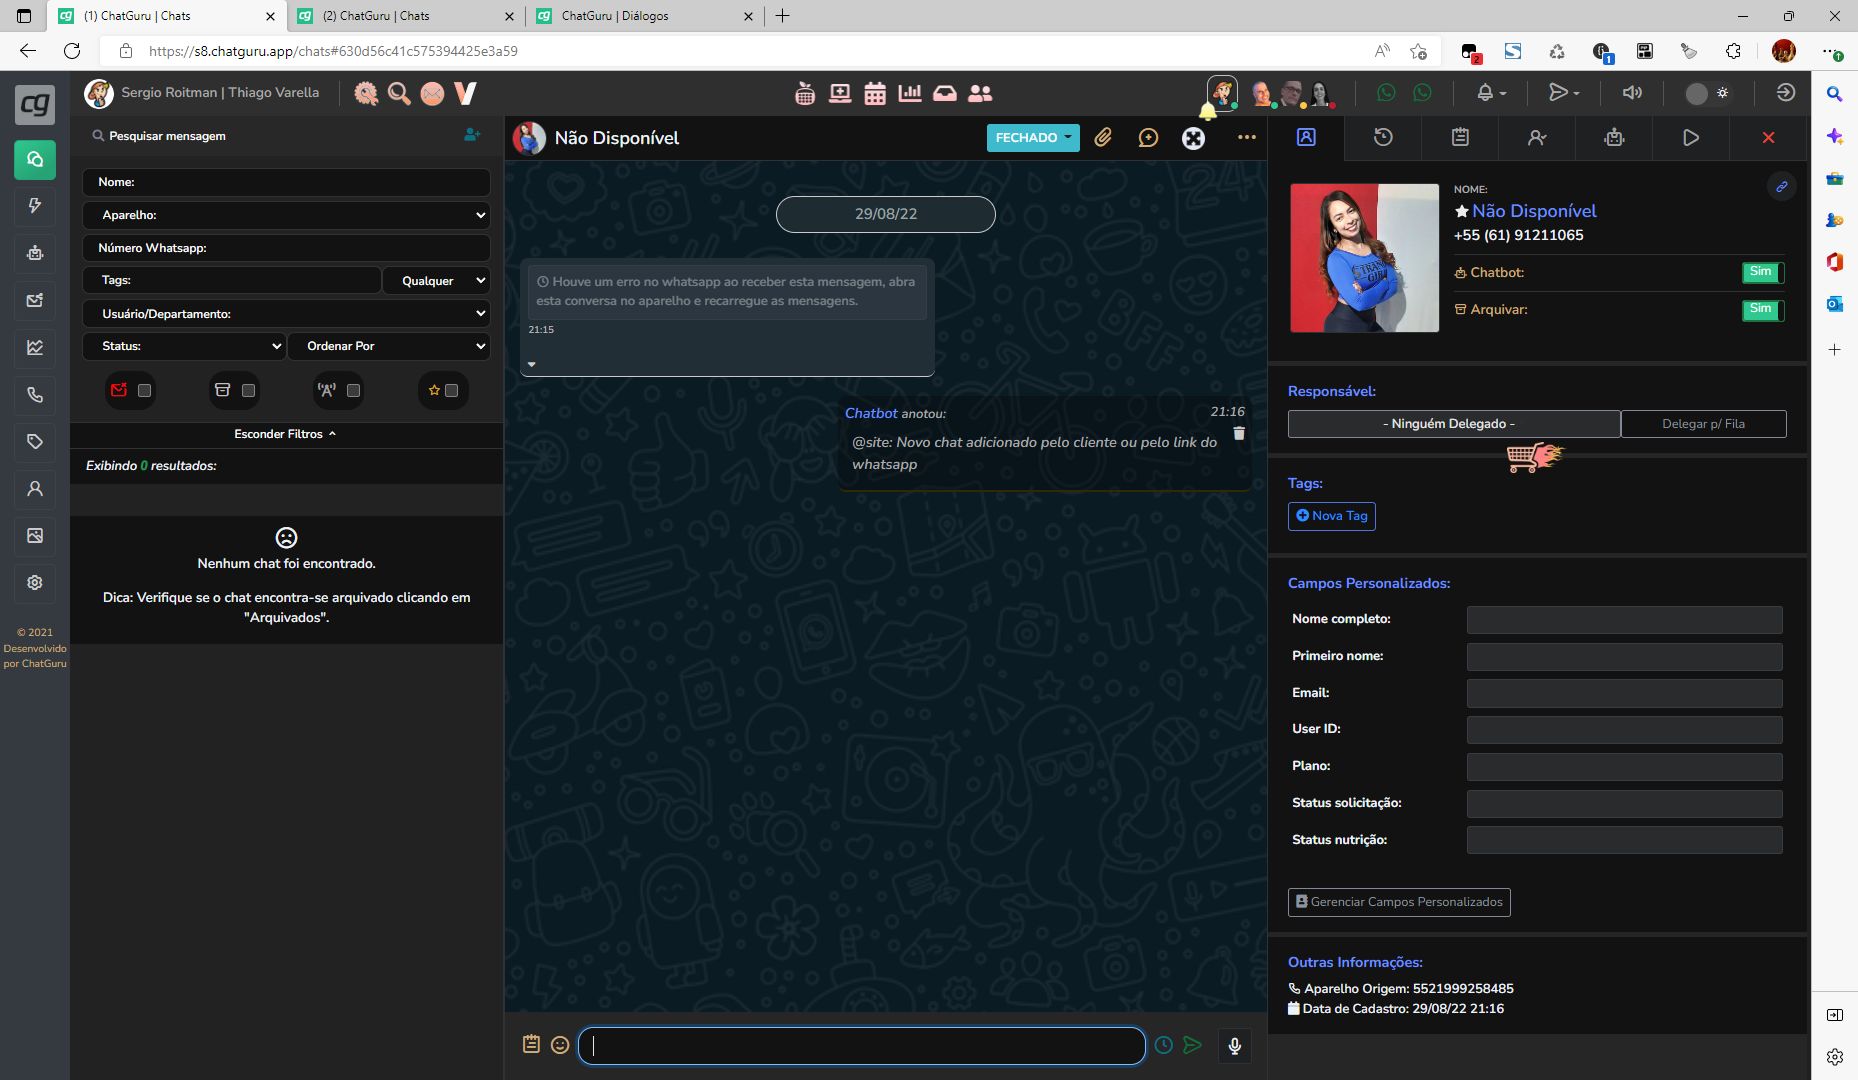Click the microphone record audio icon
Screen dimensions: 1858x1080
point(1234,1045)
